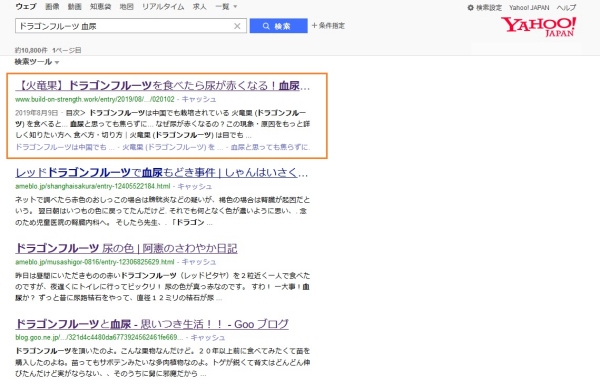
Task: Switch to the 画像 tab
Action: [x=52, y=7]
